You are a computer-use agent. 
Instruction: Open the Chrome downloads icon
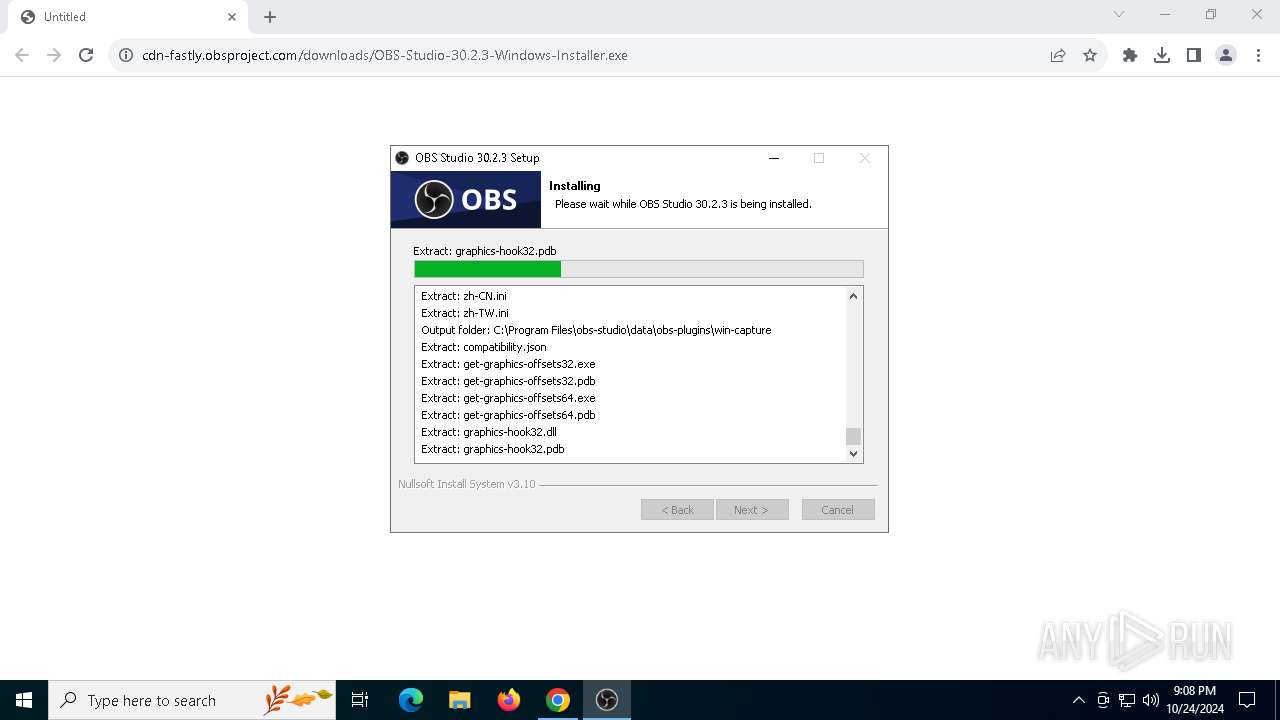click(1162, 55)
